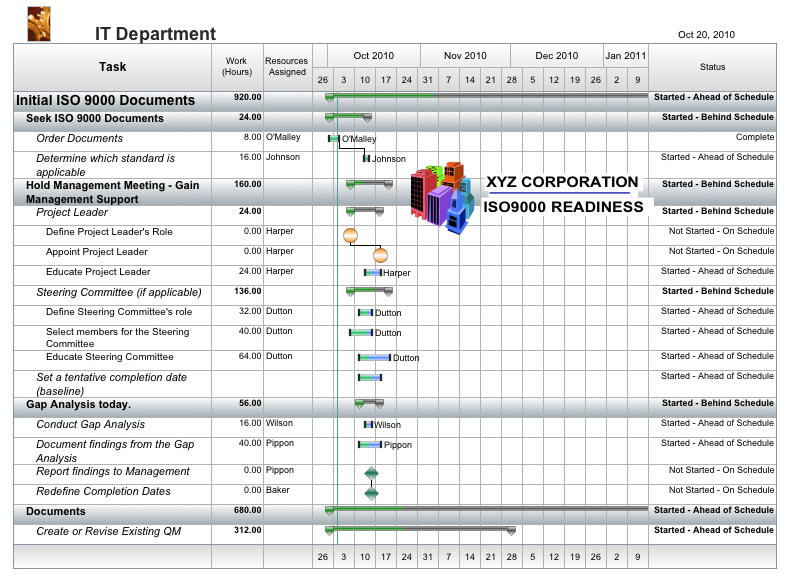The height and width of the screenshot is (581, 791).
Task: Click the Work hours cell for Documents
Action: click(x=237, y=511)
